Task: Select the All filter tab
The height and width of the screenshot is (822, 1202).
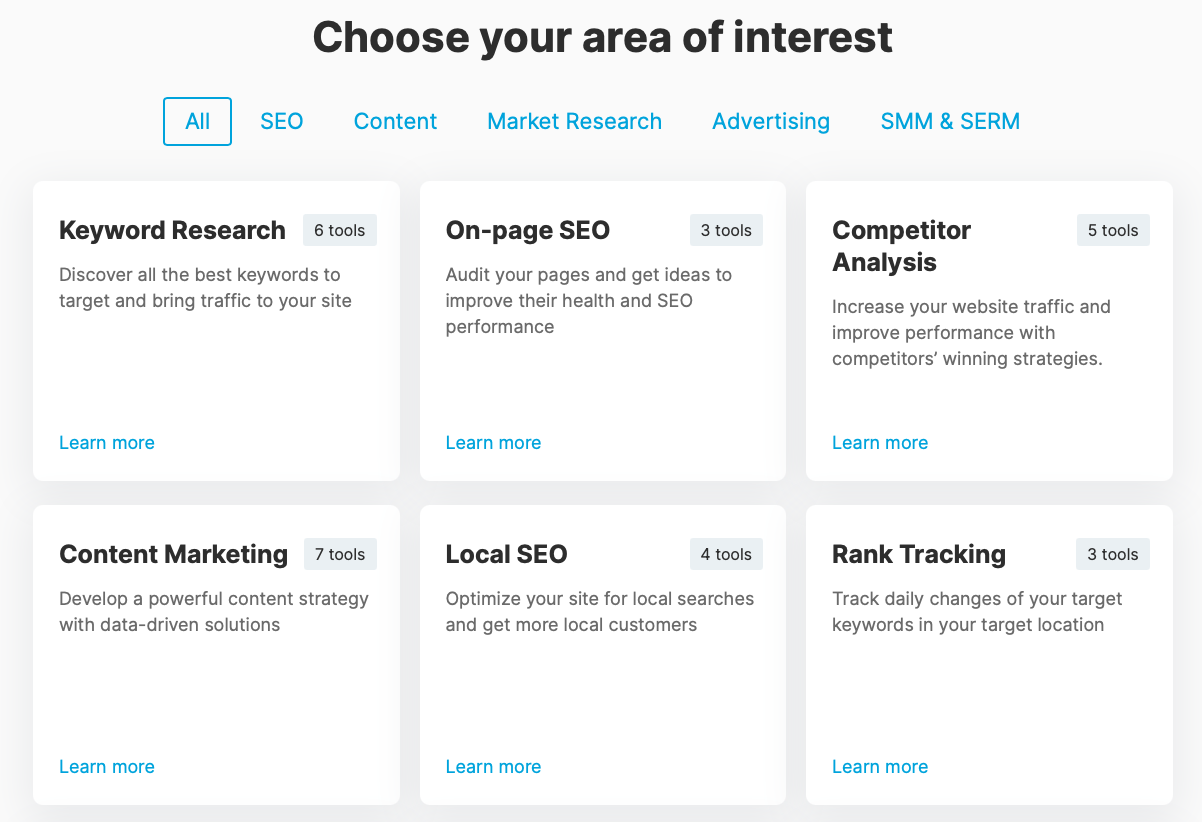Action: [197, 121]
